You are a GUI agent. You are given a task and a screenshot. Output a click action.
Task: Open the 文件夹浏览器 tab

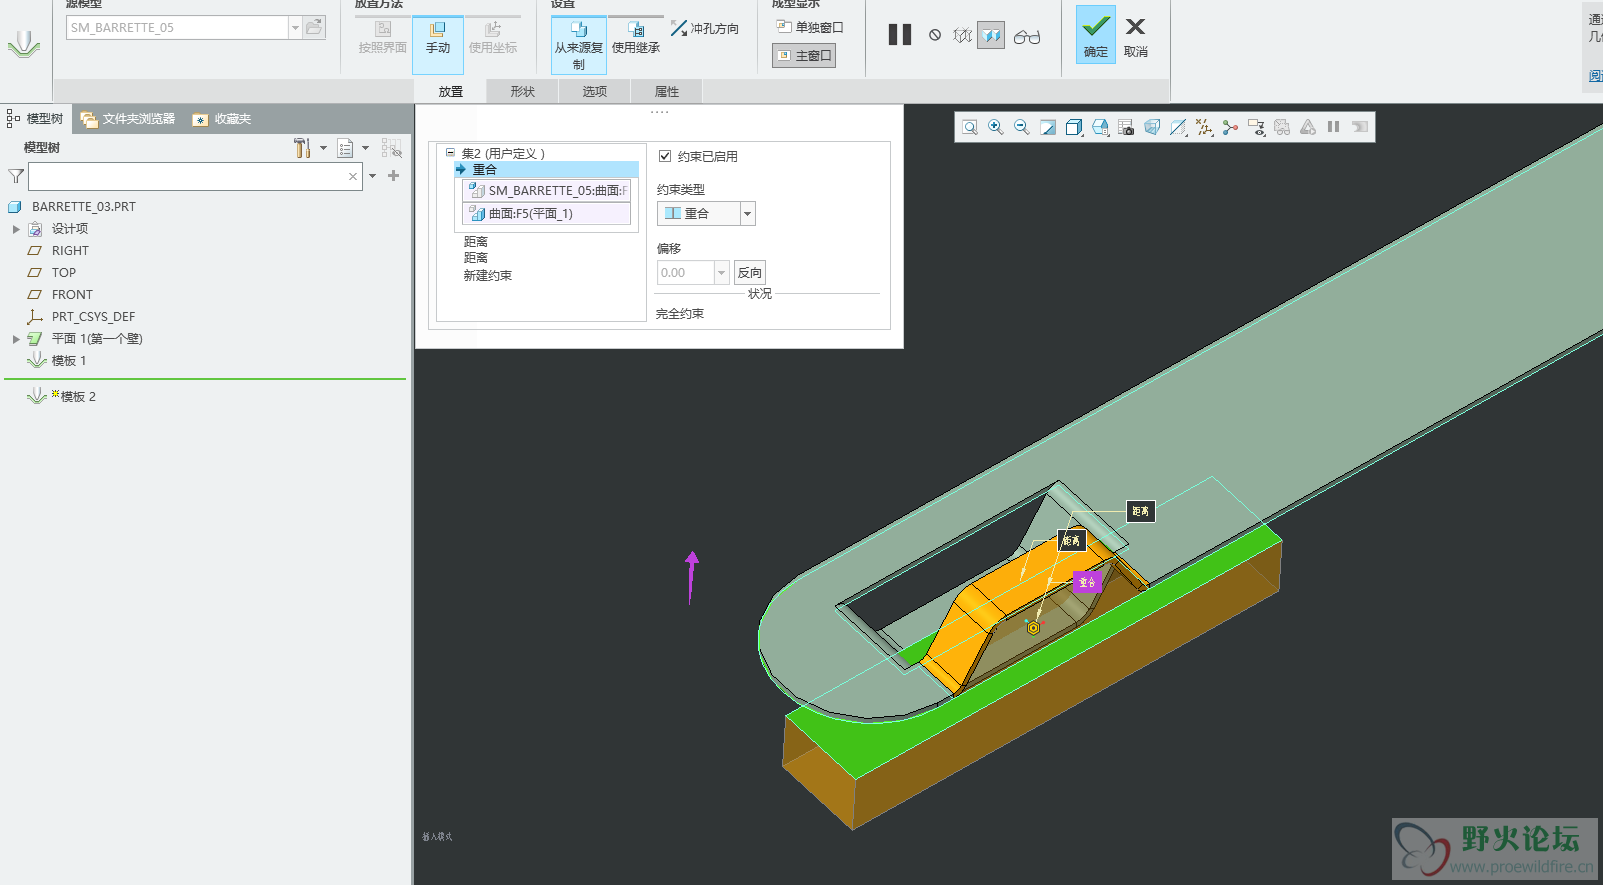(127, 119)
